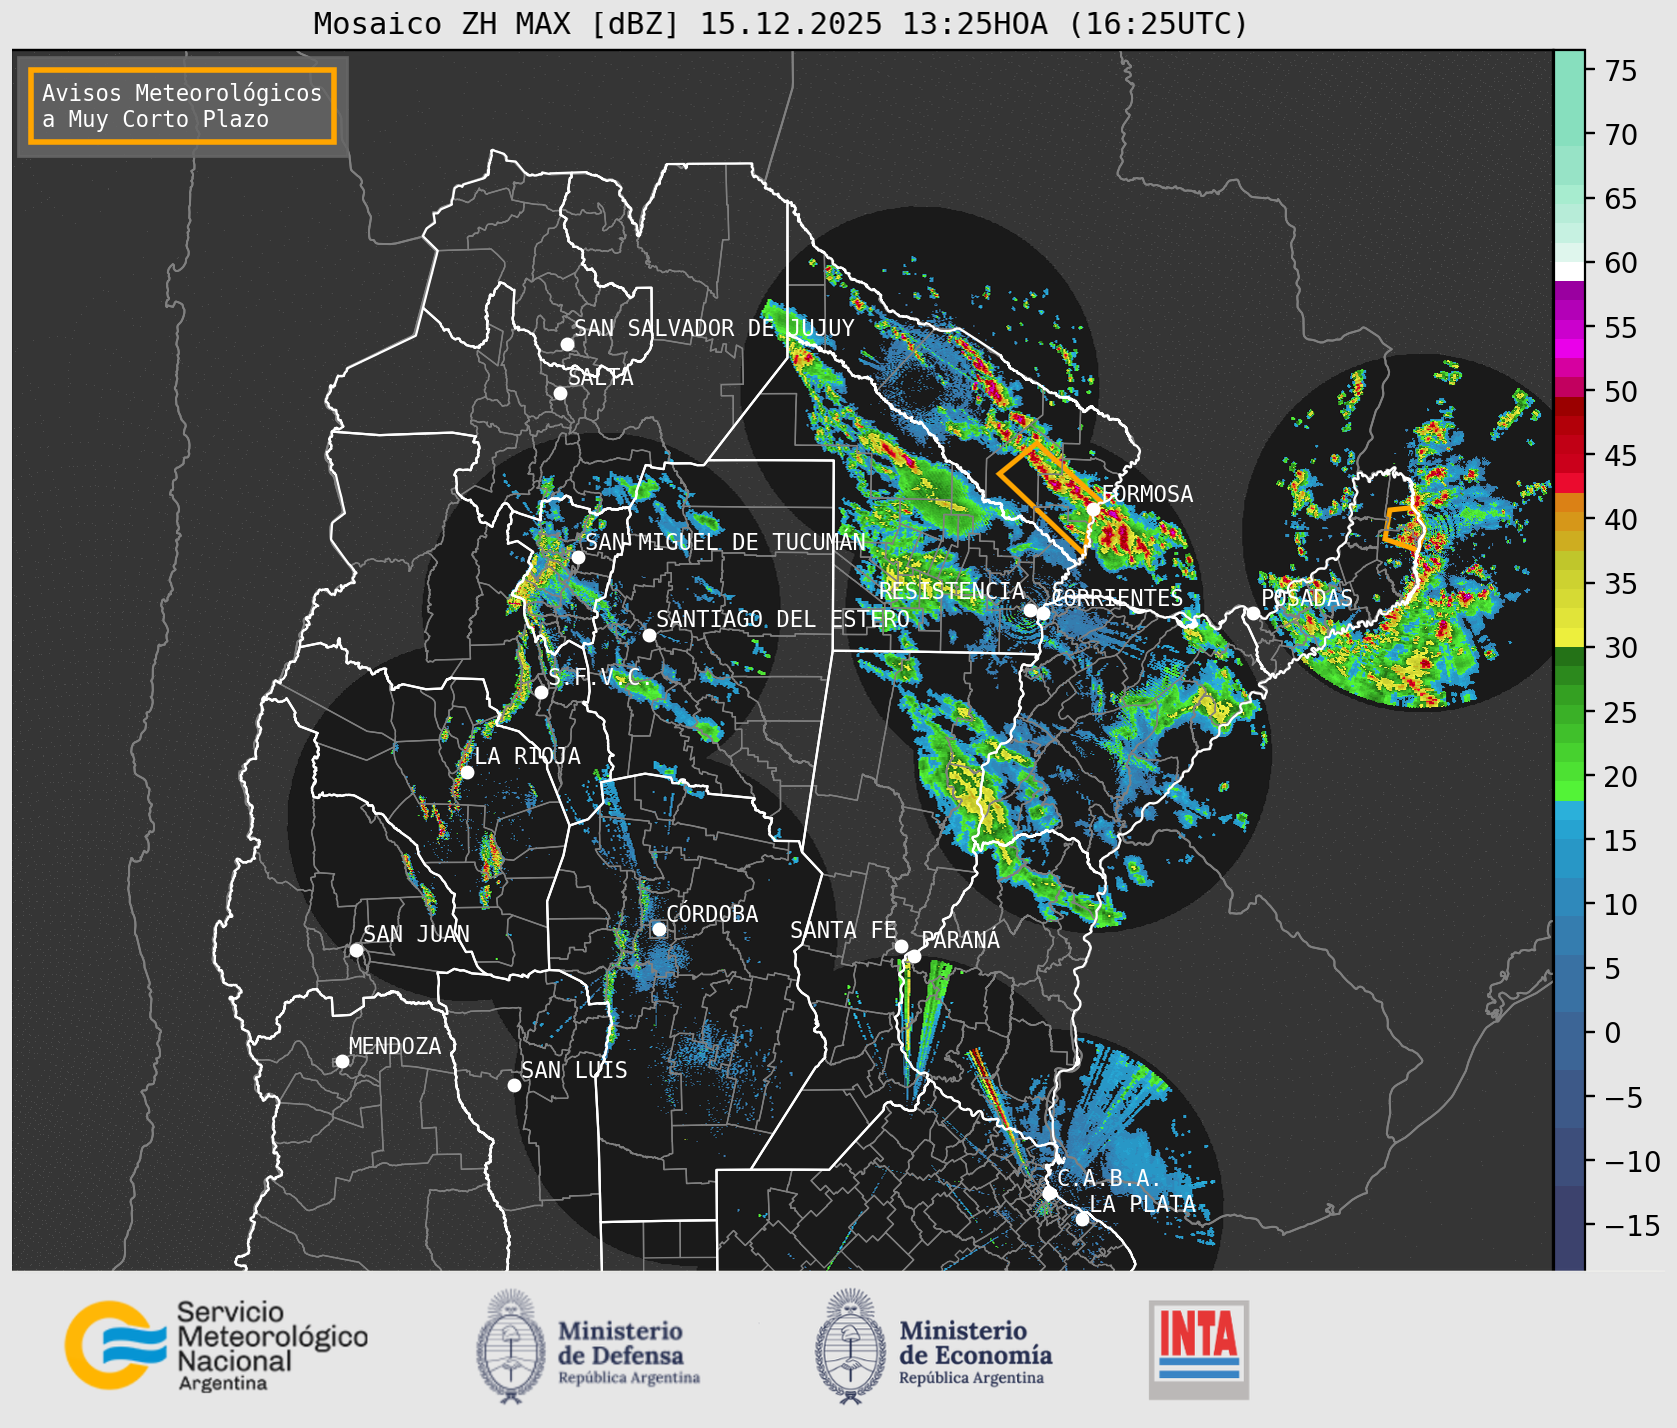Viewport: 1677px width, 1428px height.
Task: Click the SANTIAGO DEL ESTERO label
Action: point(783,619)
